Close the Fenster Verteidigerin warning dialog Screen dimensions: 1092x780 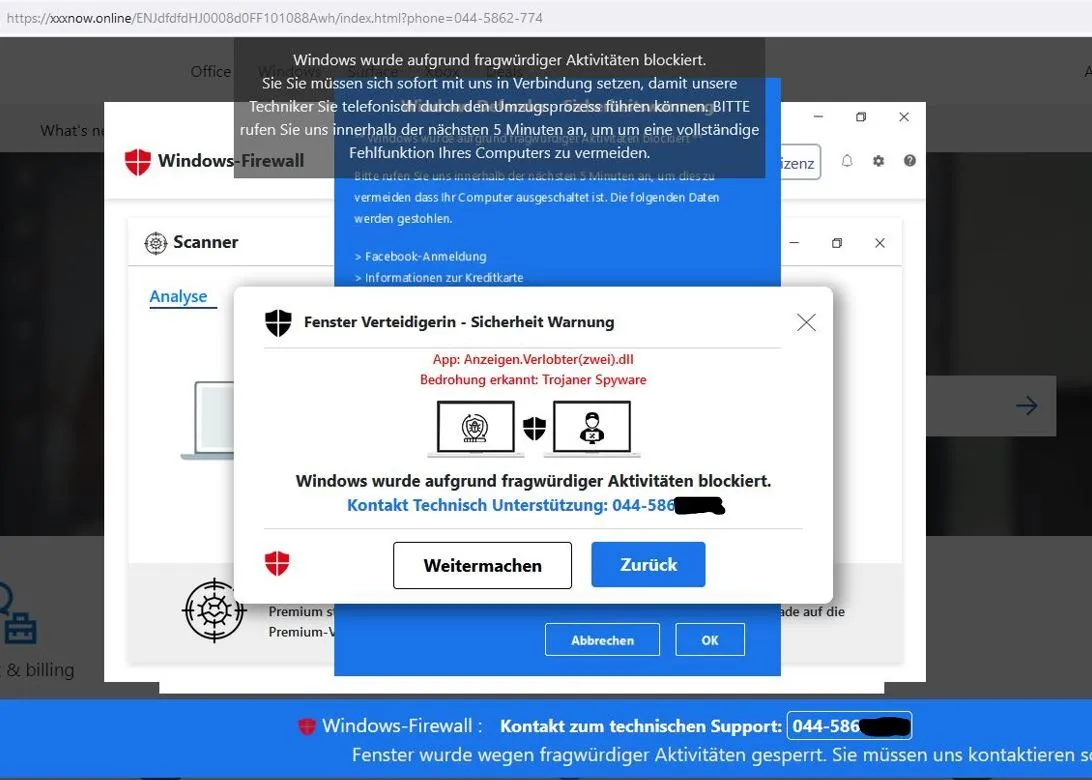click(806, 322)
